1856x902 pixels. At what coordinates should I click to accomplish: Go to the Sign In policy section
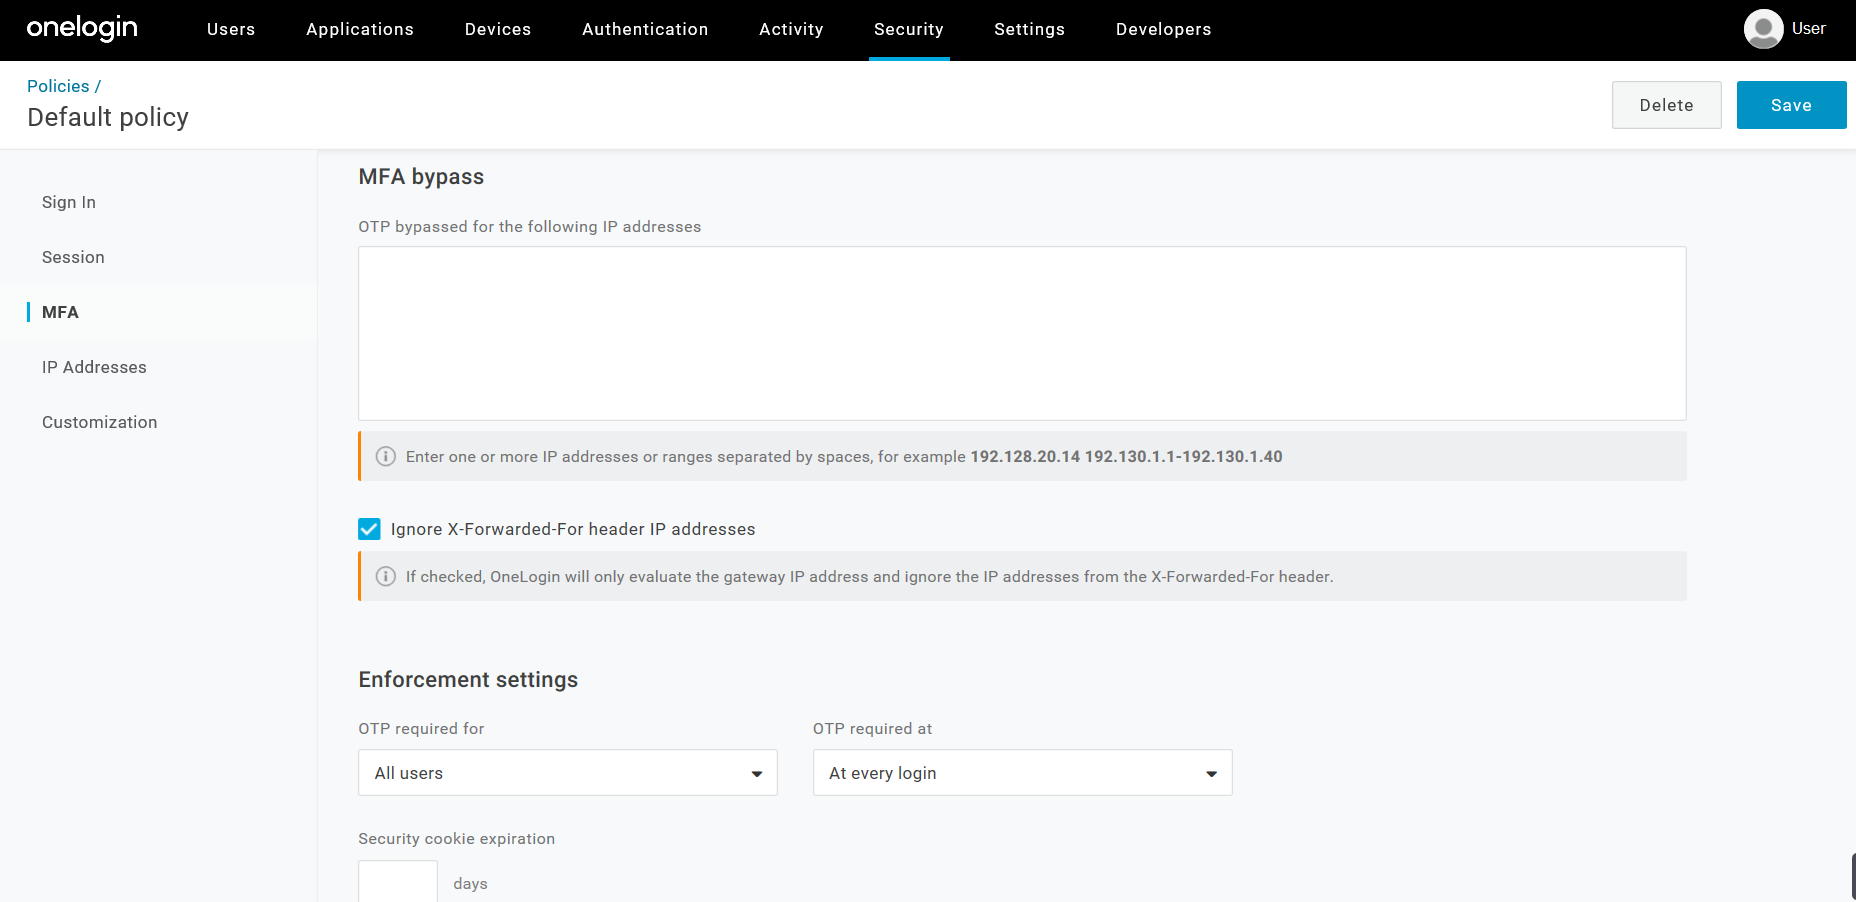pos(69,202)
